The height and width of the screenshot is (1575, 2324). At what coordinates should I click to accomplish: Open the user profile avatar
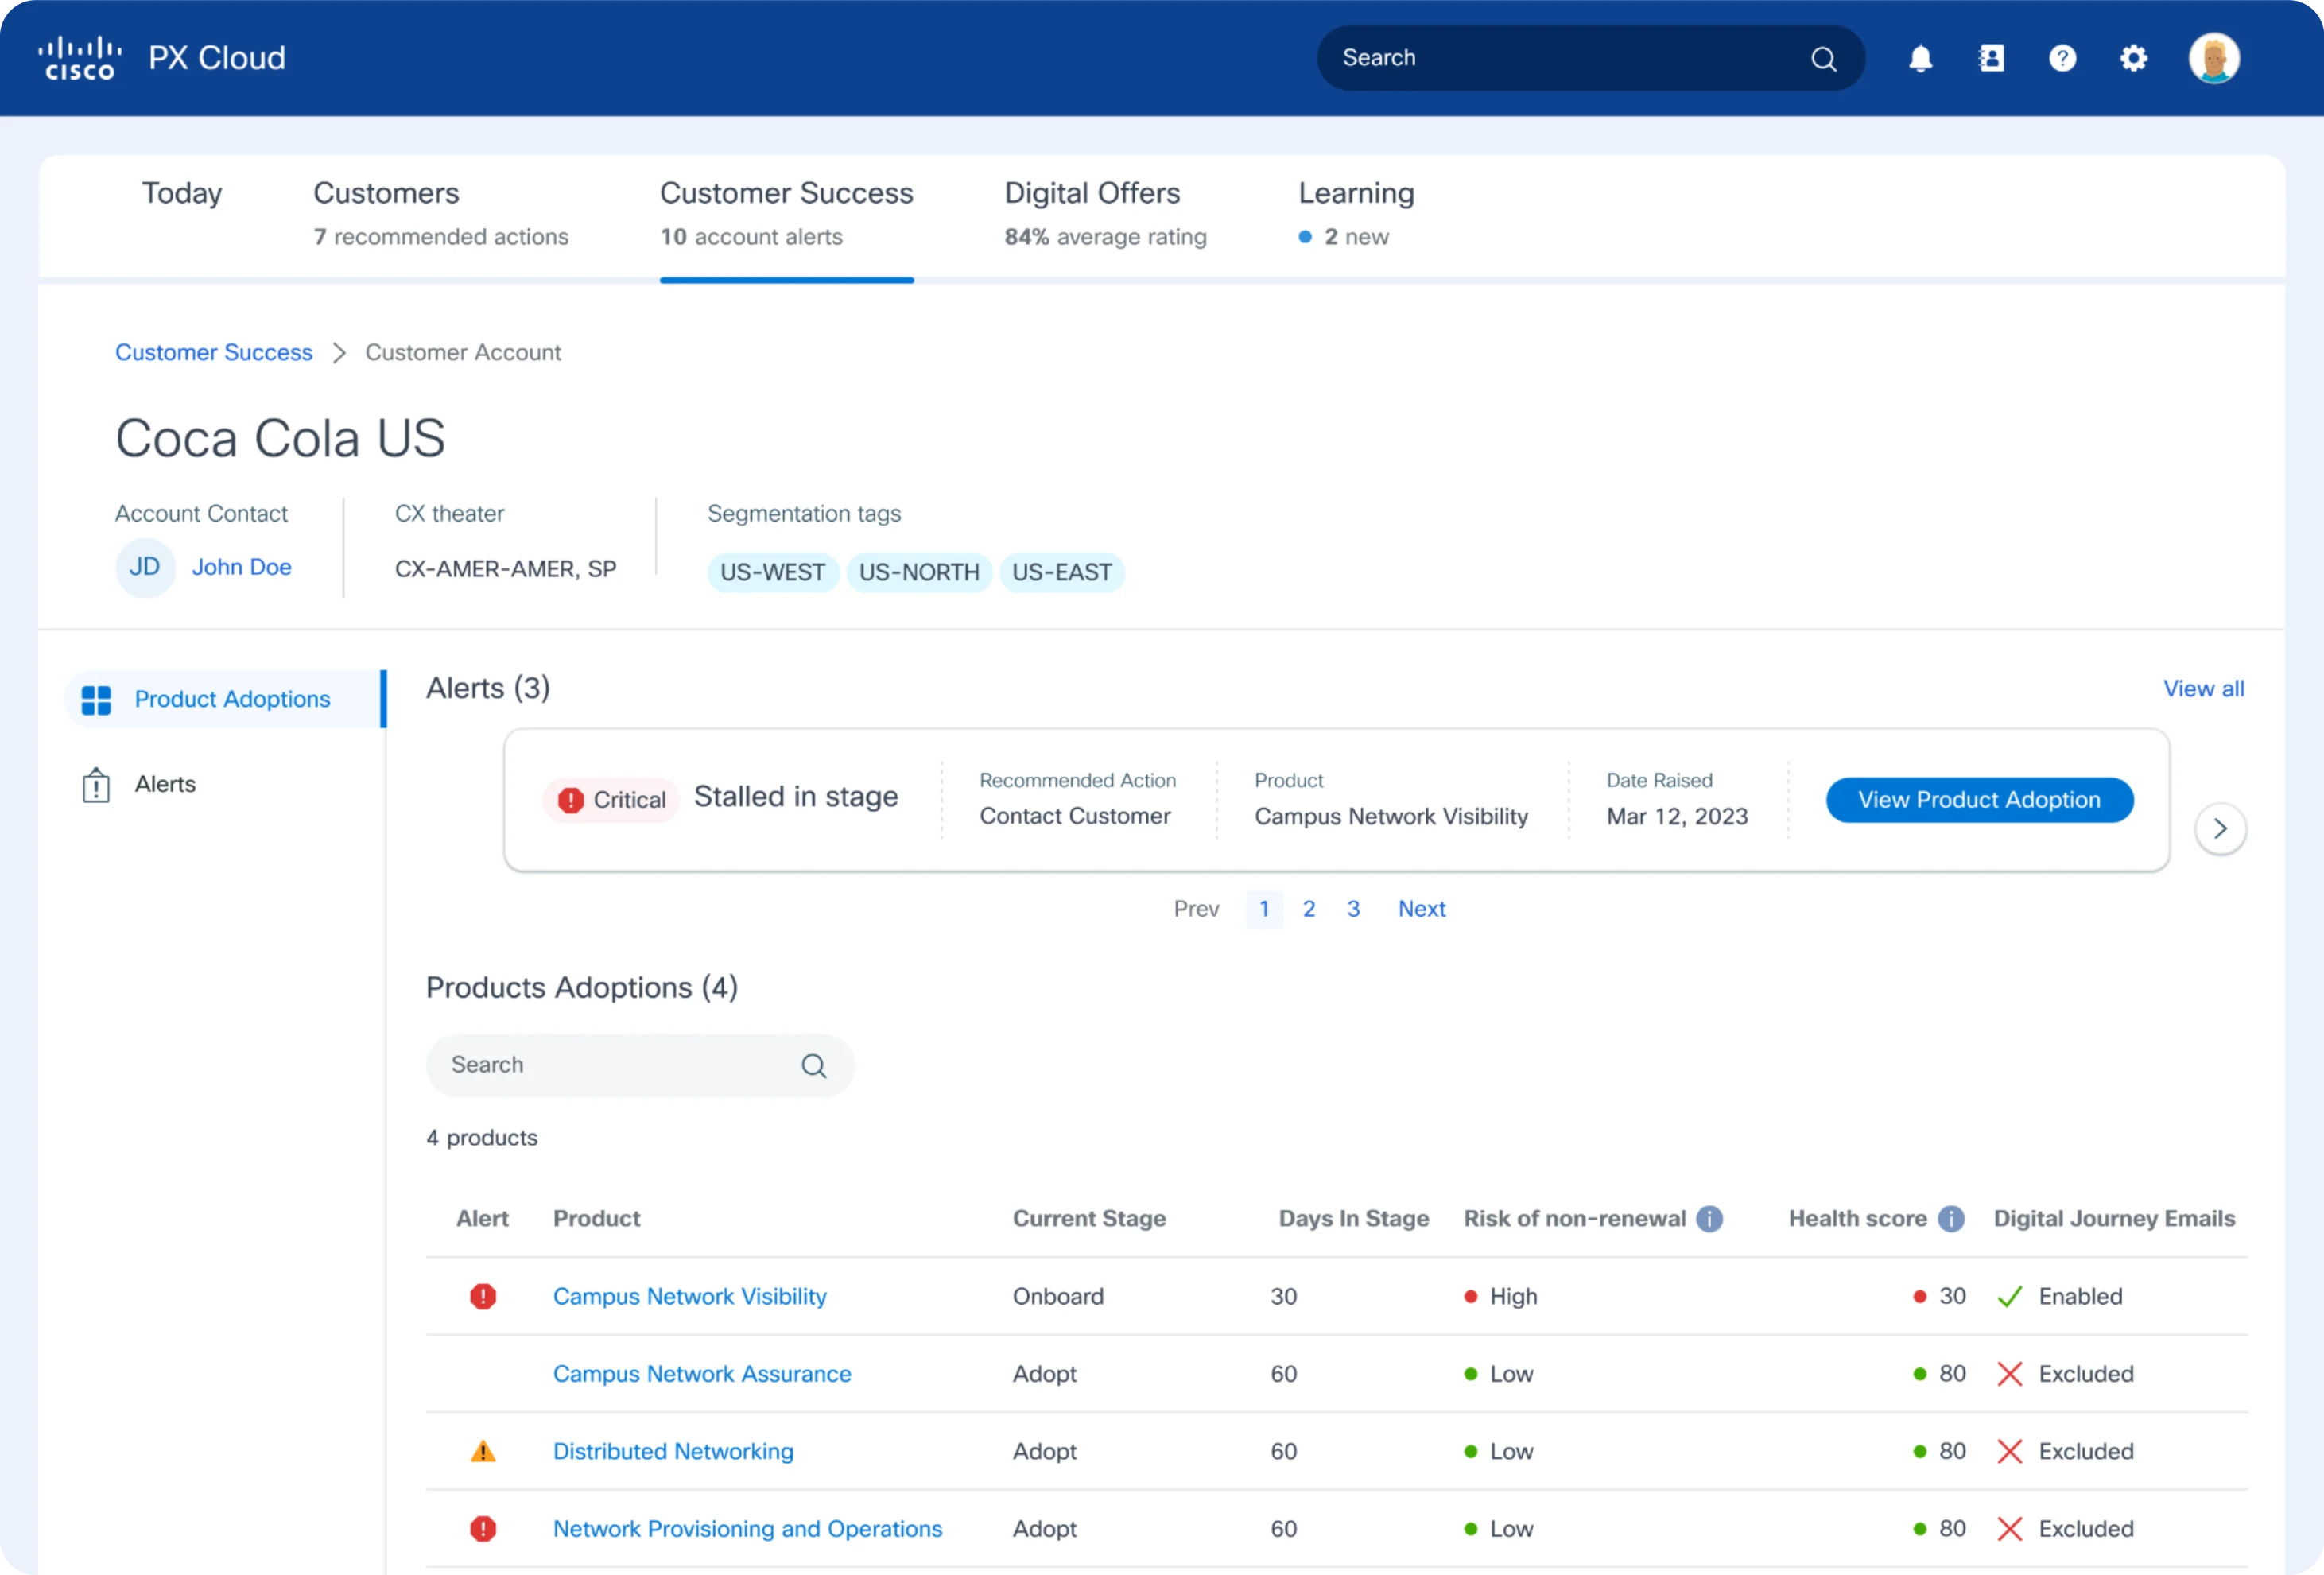2214,58
